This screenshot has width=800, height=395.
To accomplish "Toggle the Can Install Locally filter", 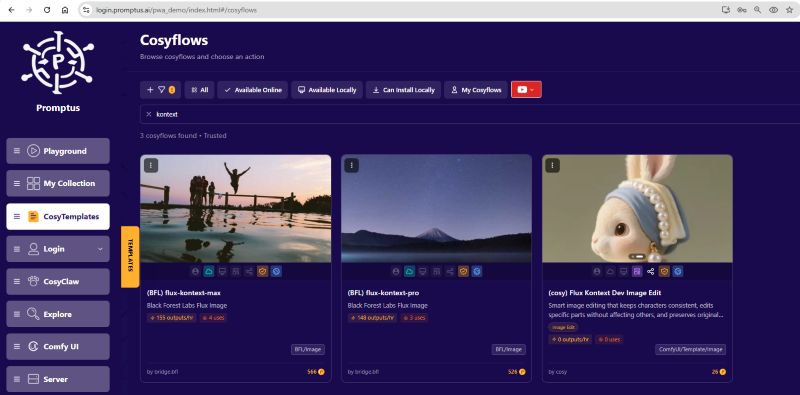I will 403,90.
